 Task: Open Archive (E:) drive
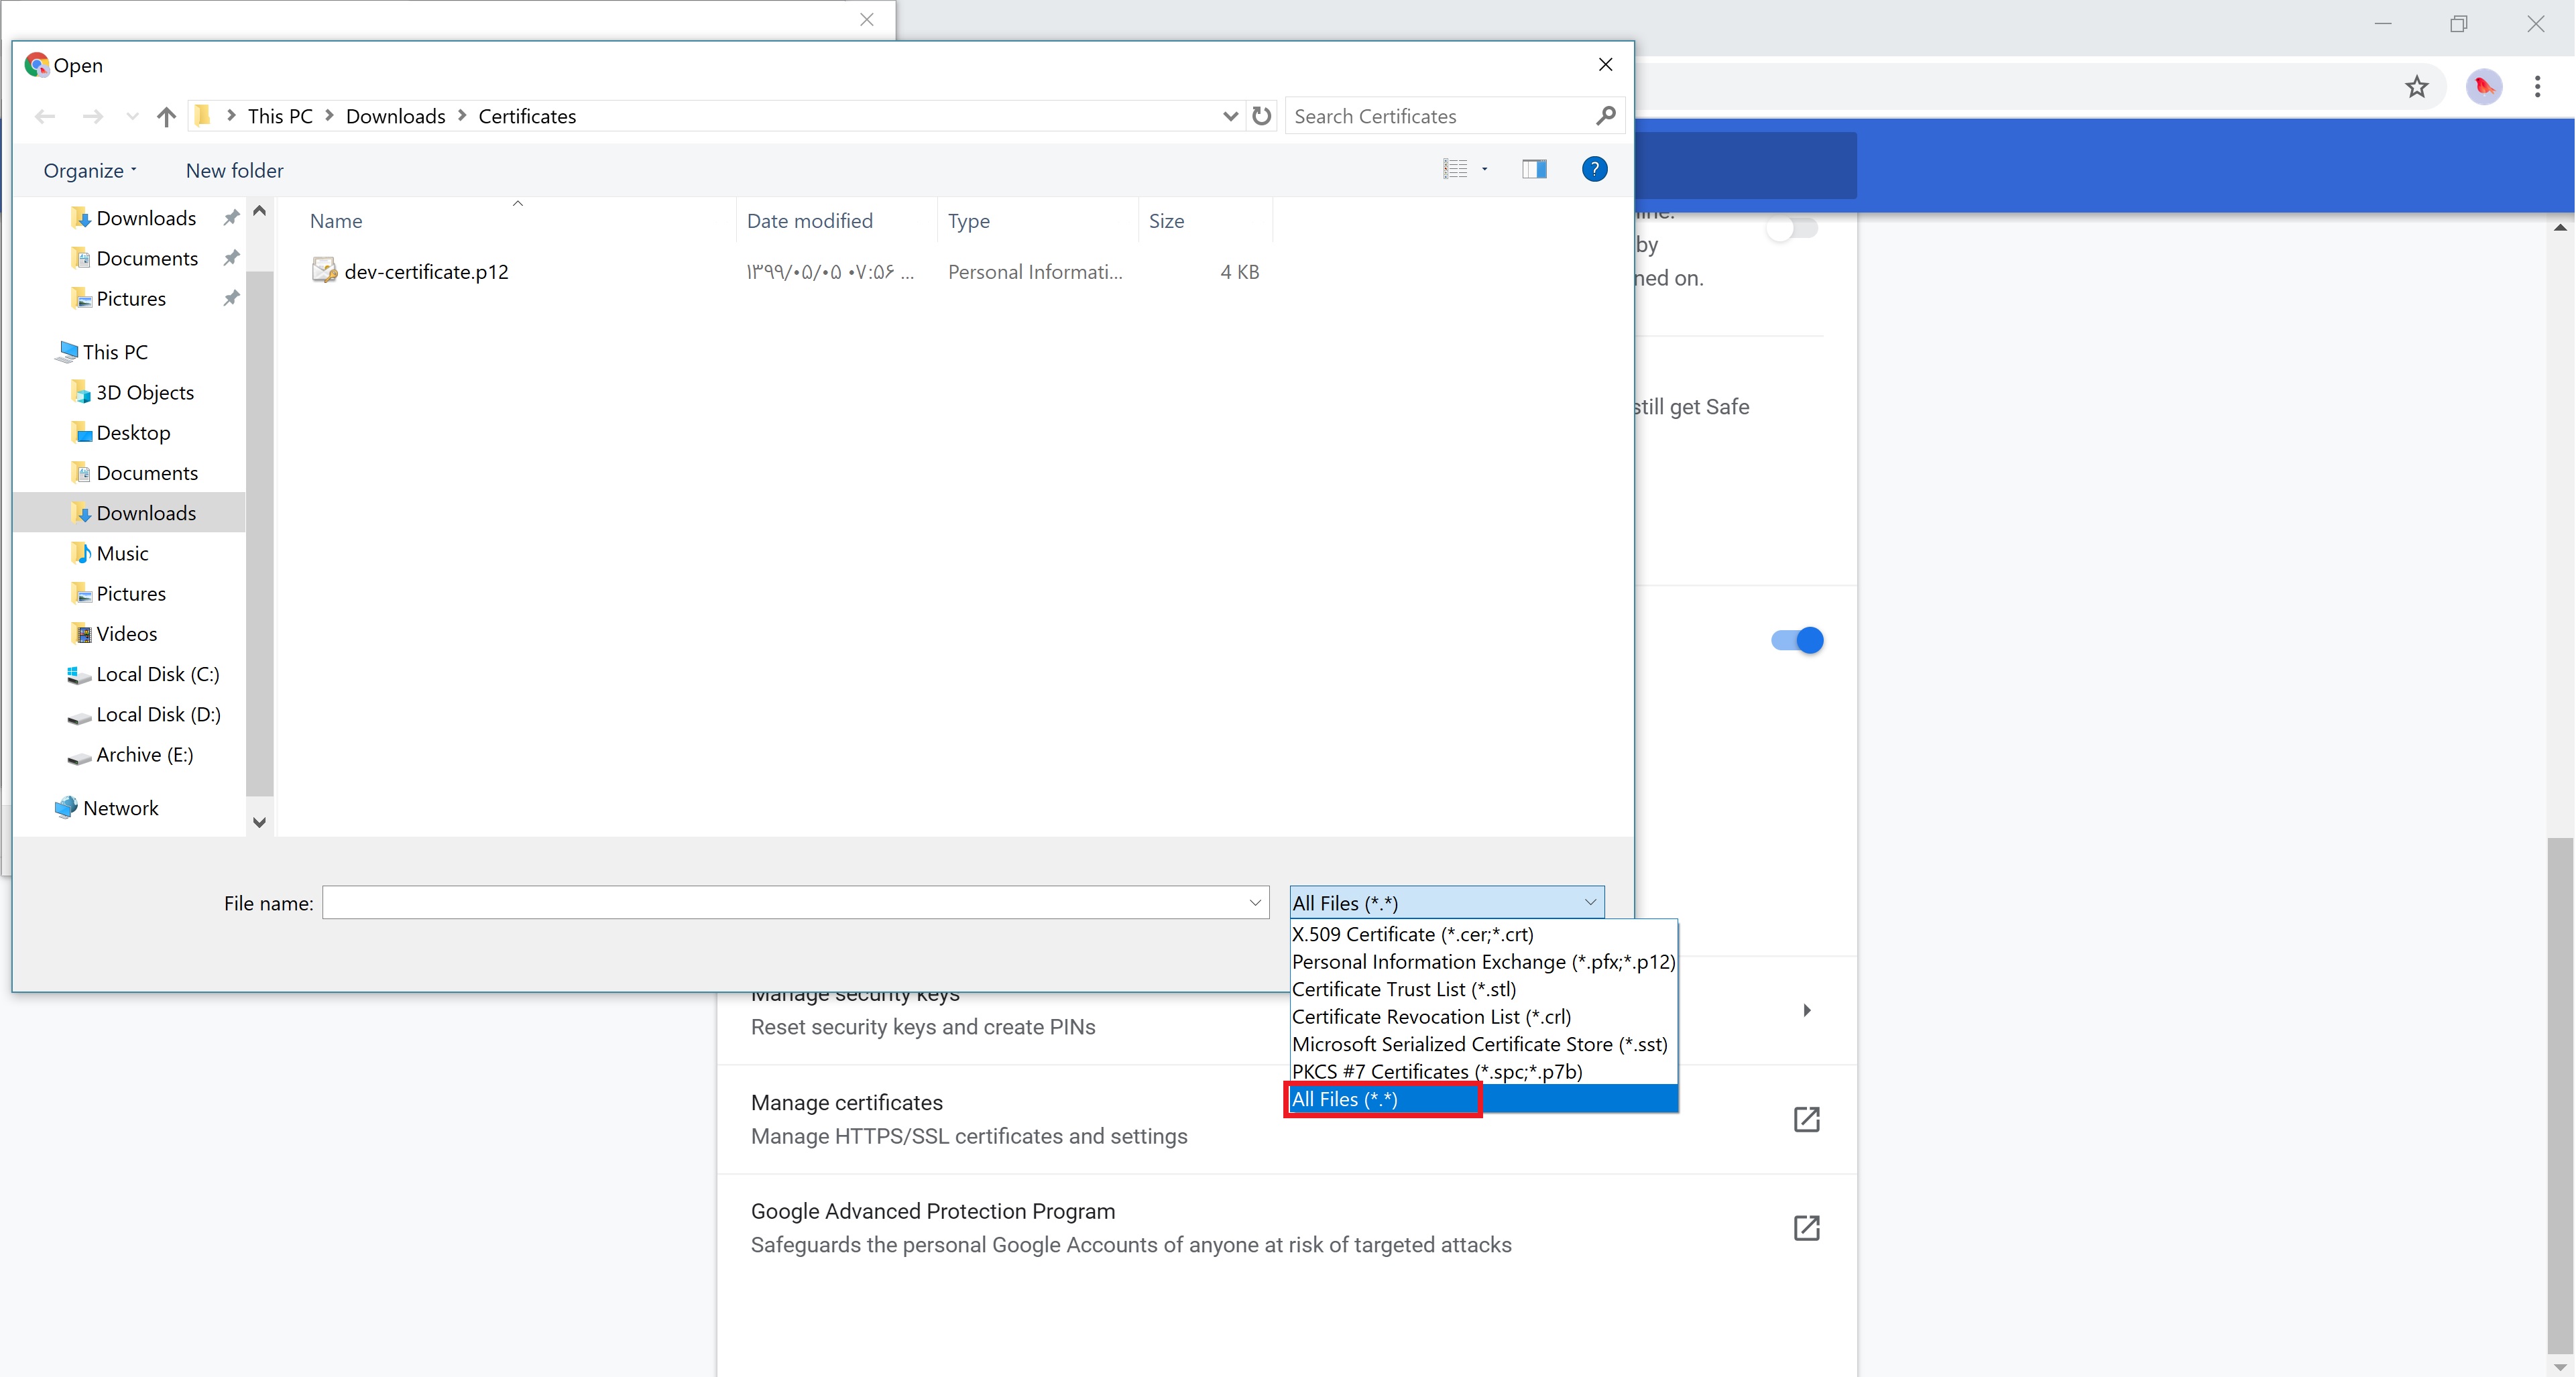point(144,755)
